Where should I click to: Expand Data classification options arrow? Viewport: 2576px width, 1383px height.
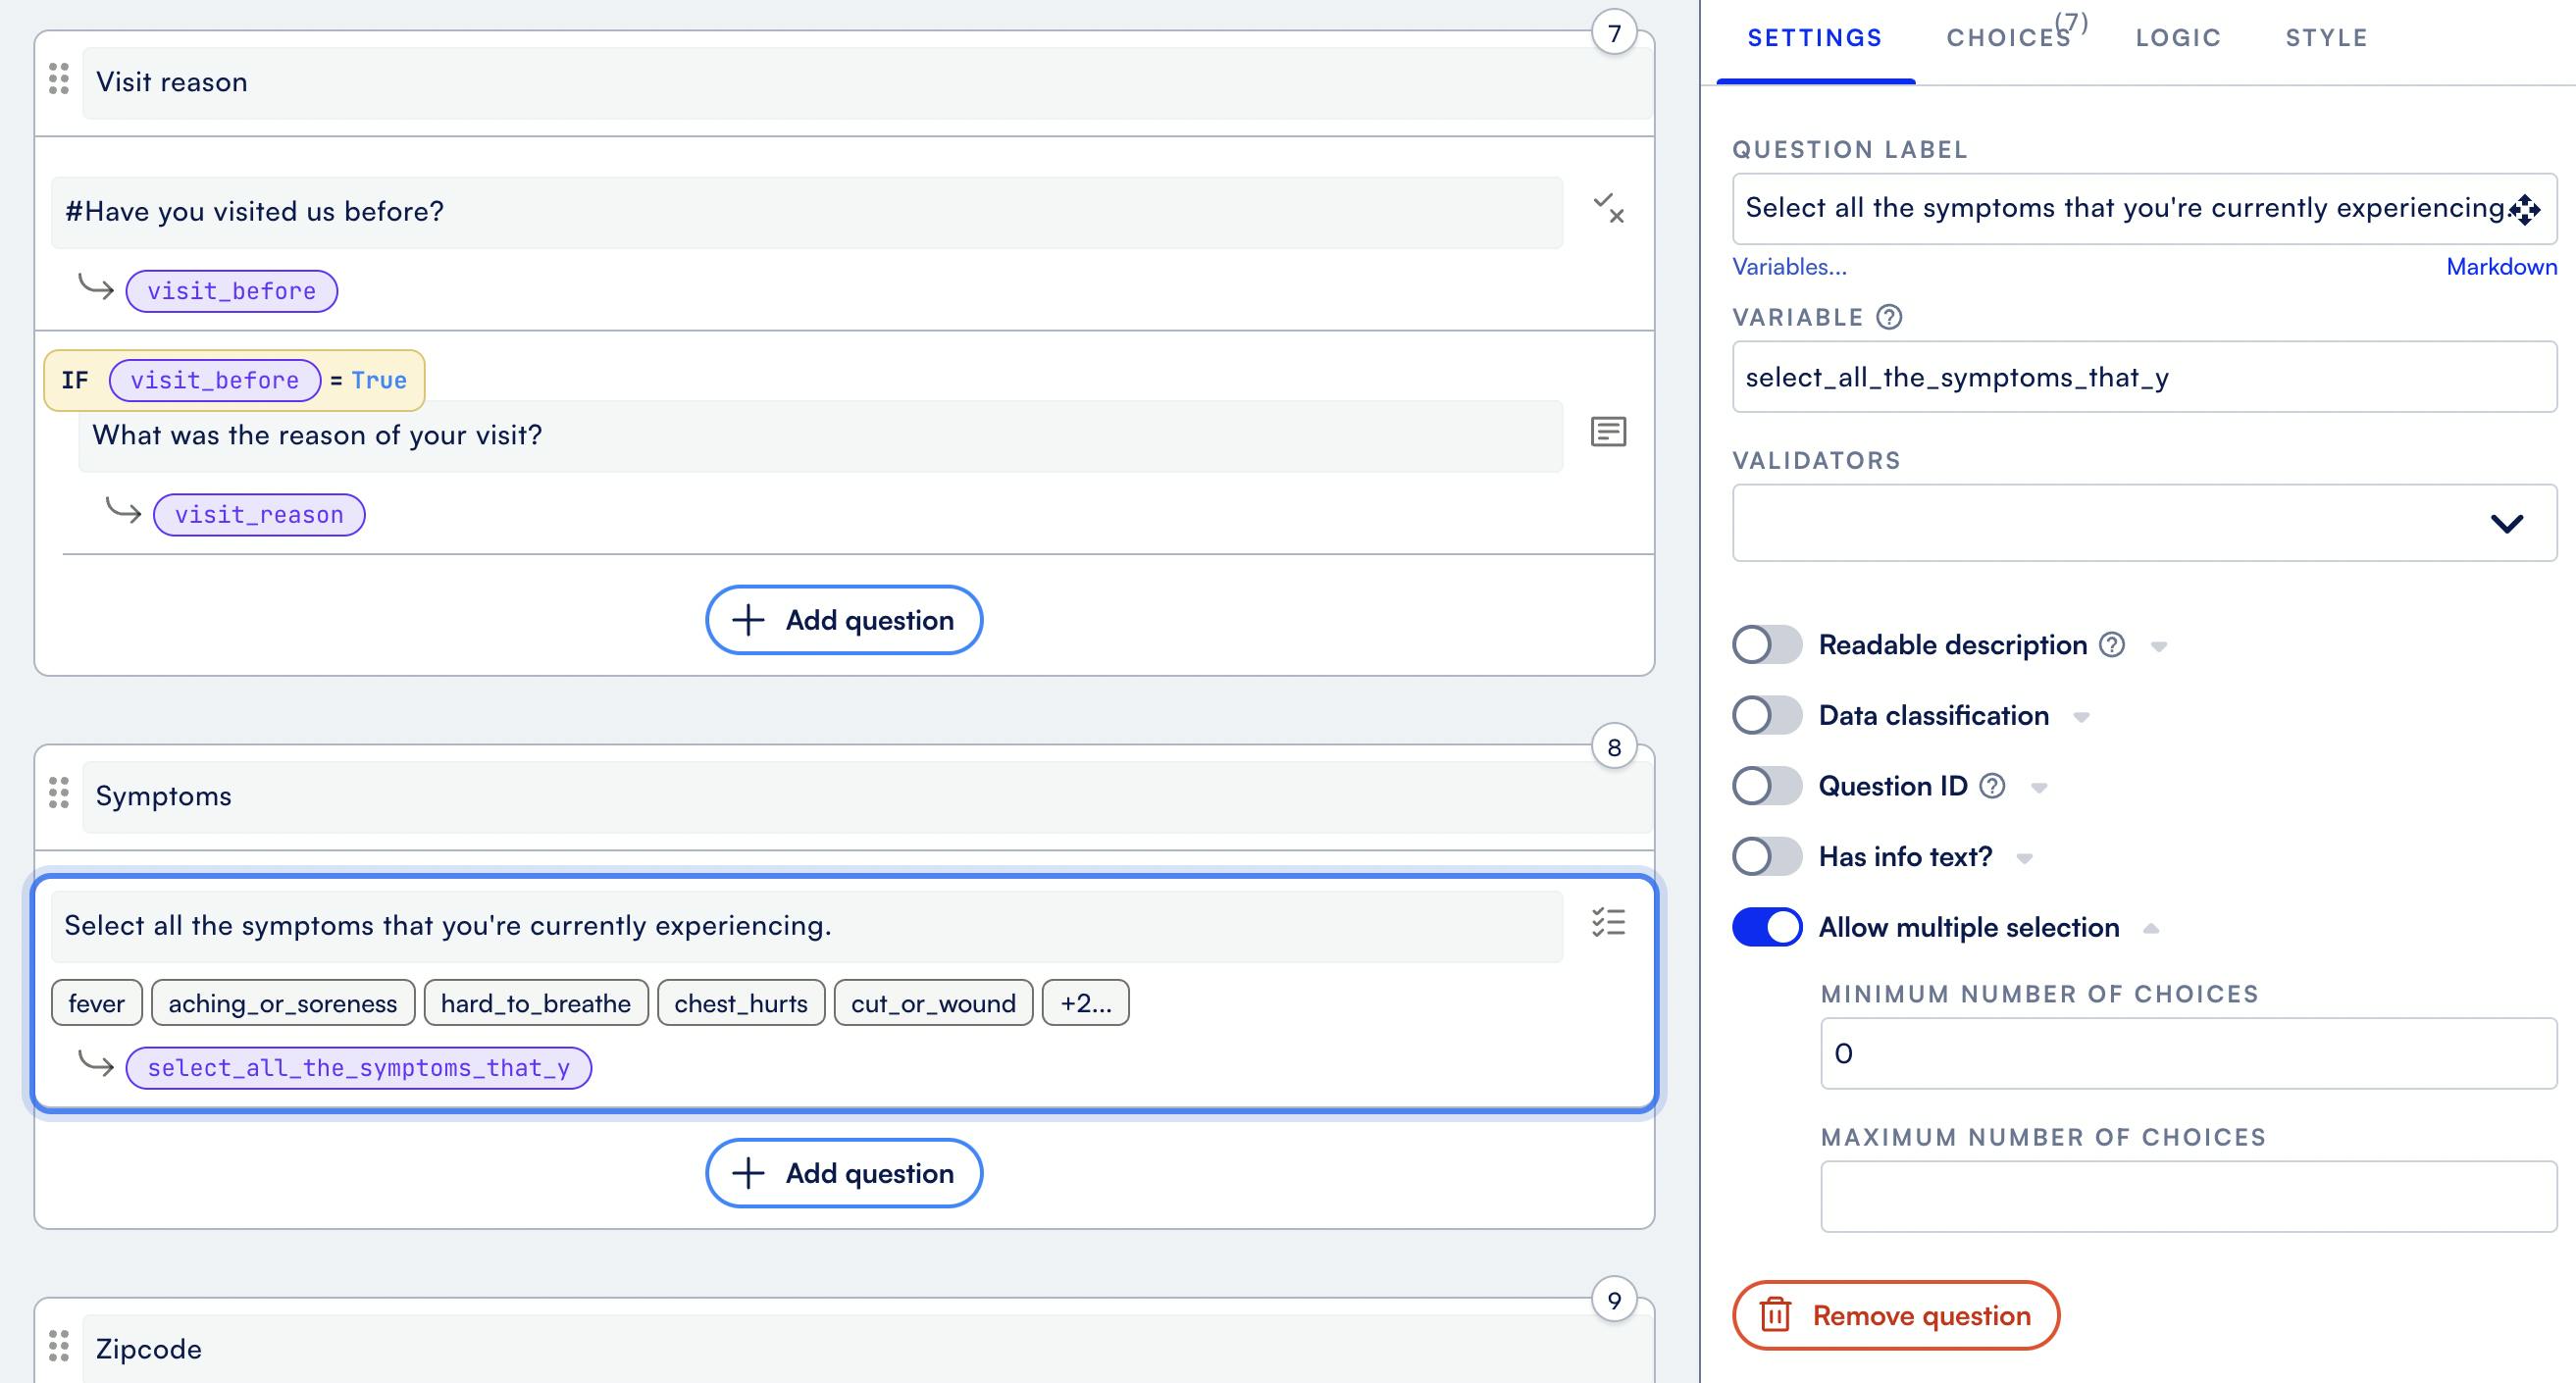tap(2081, 717)
